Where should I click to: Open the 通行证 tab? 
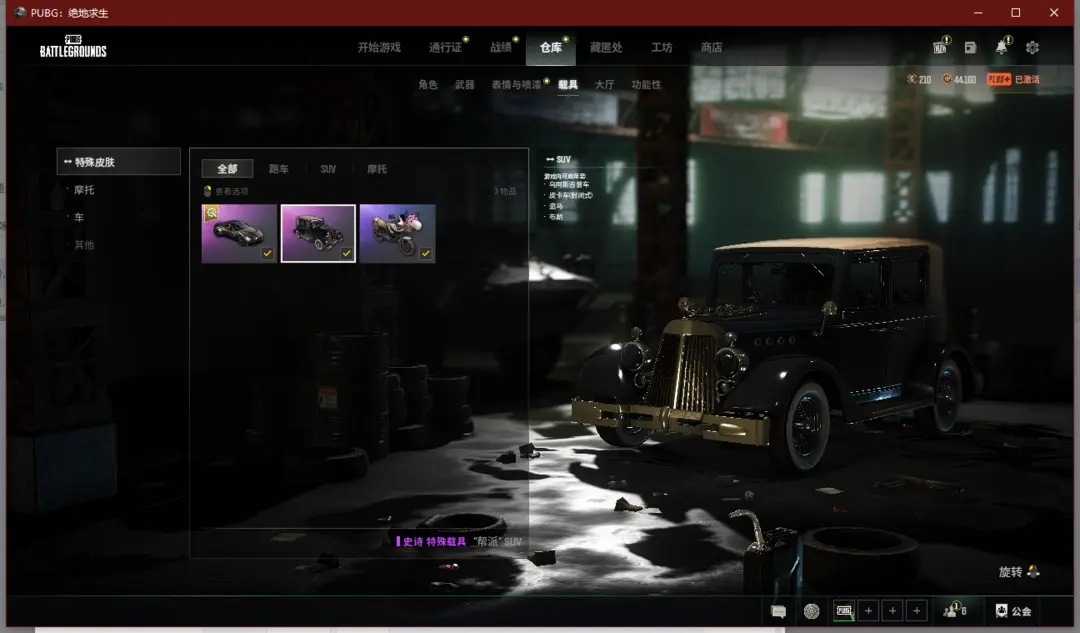446,48
